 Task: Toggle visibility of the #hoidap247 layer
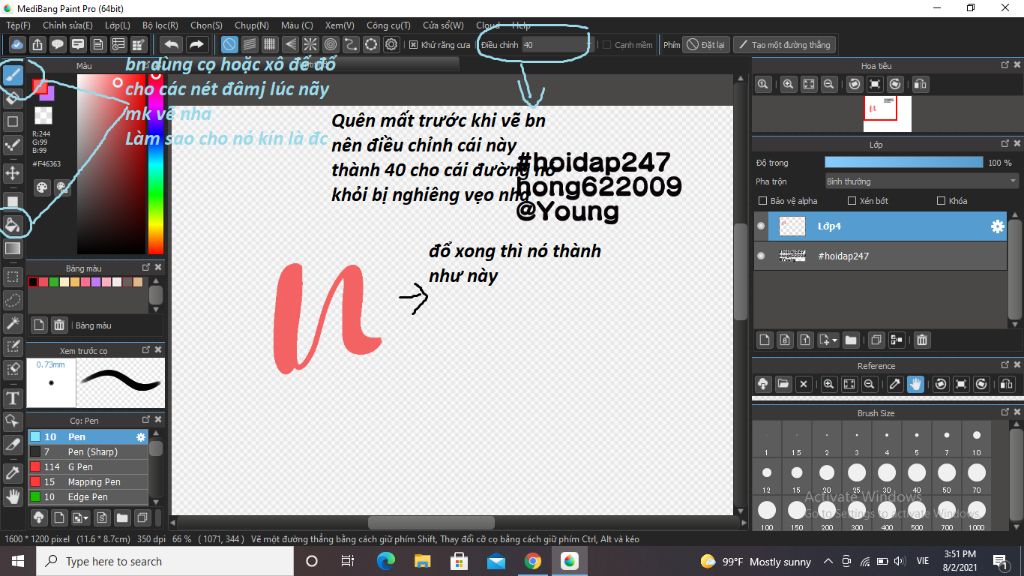point(761,256)
